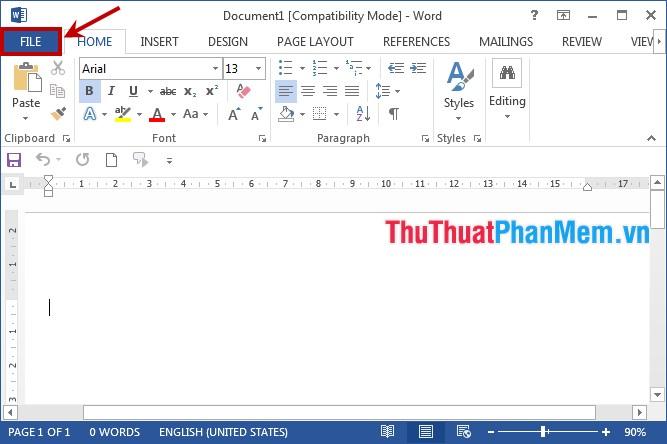The width and height of the screenshot is (667, 444).
Task: Click ENGLISH (UNITED STATES) language button
Action: [x=223, y=432]
